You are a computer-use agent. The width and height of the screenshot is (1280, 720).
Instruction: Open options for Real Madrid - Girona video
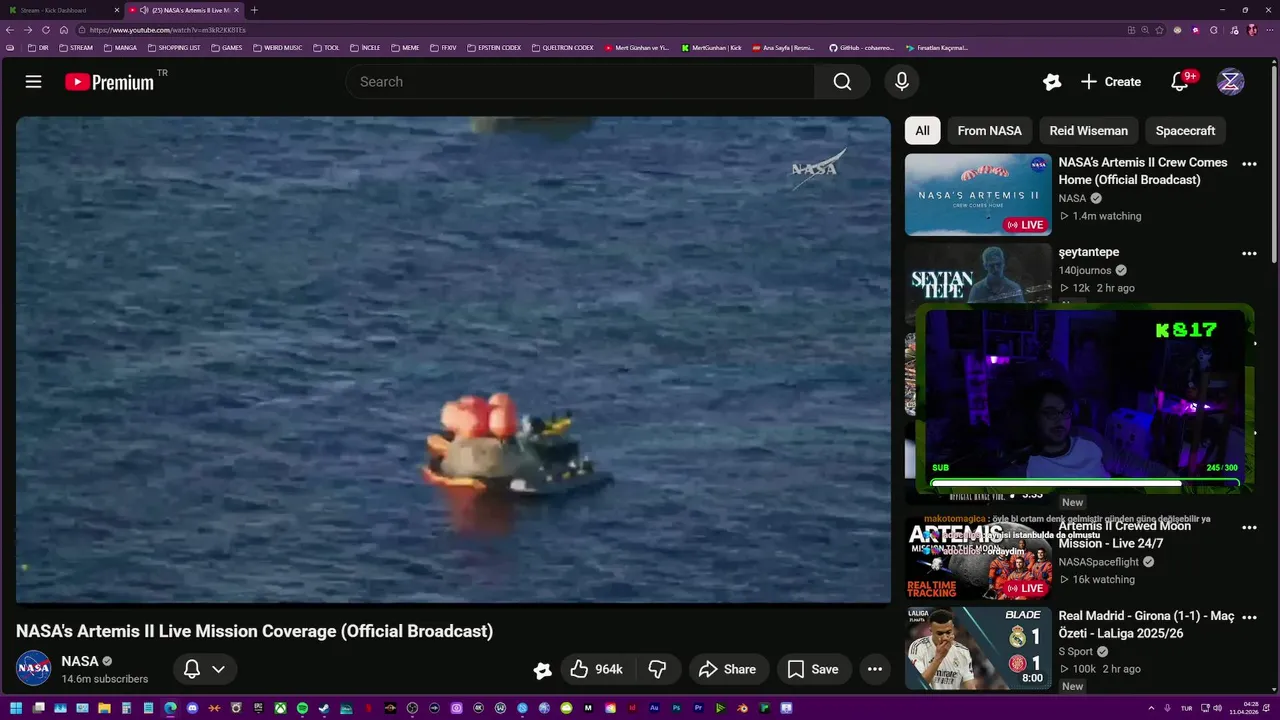point(1249,618)
